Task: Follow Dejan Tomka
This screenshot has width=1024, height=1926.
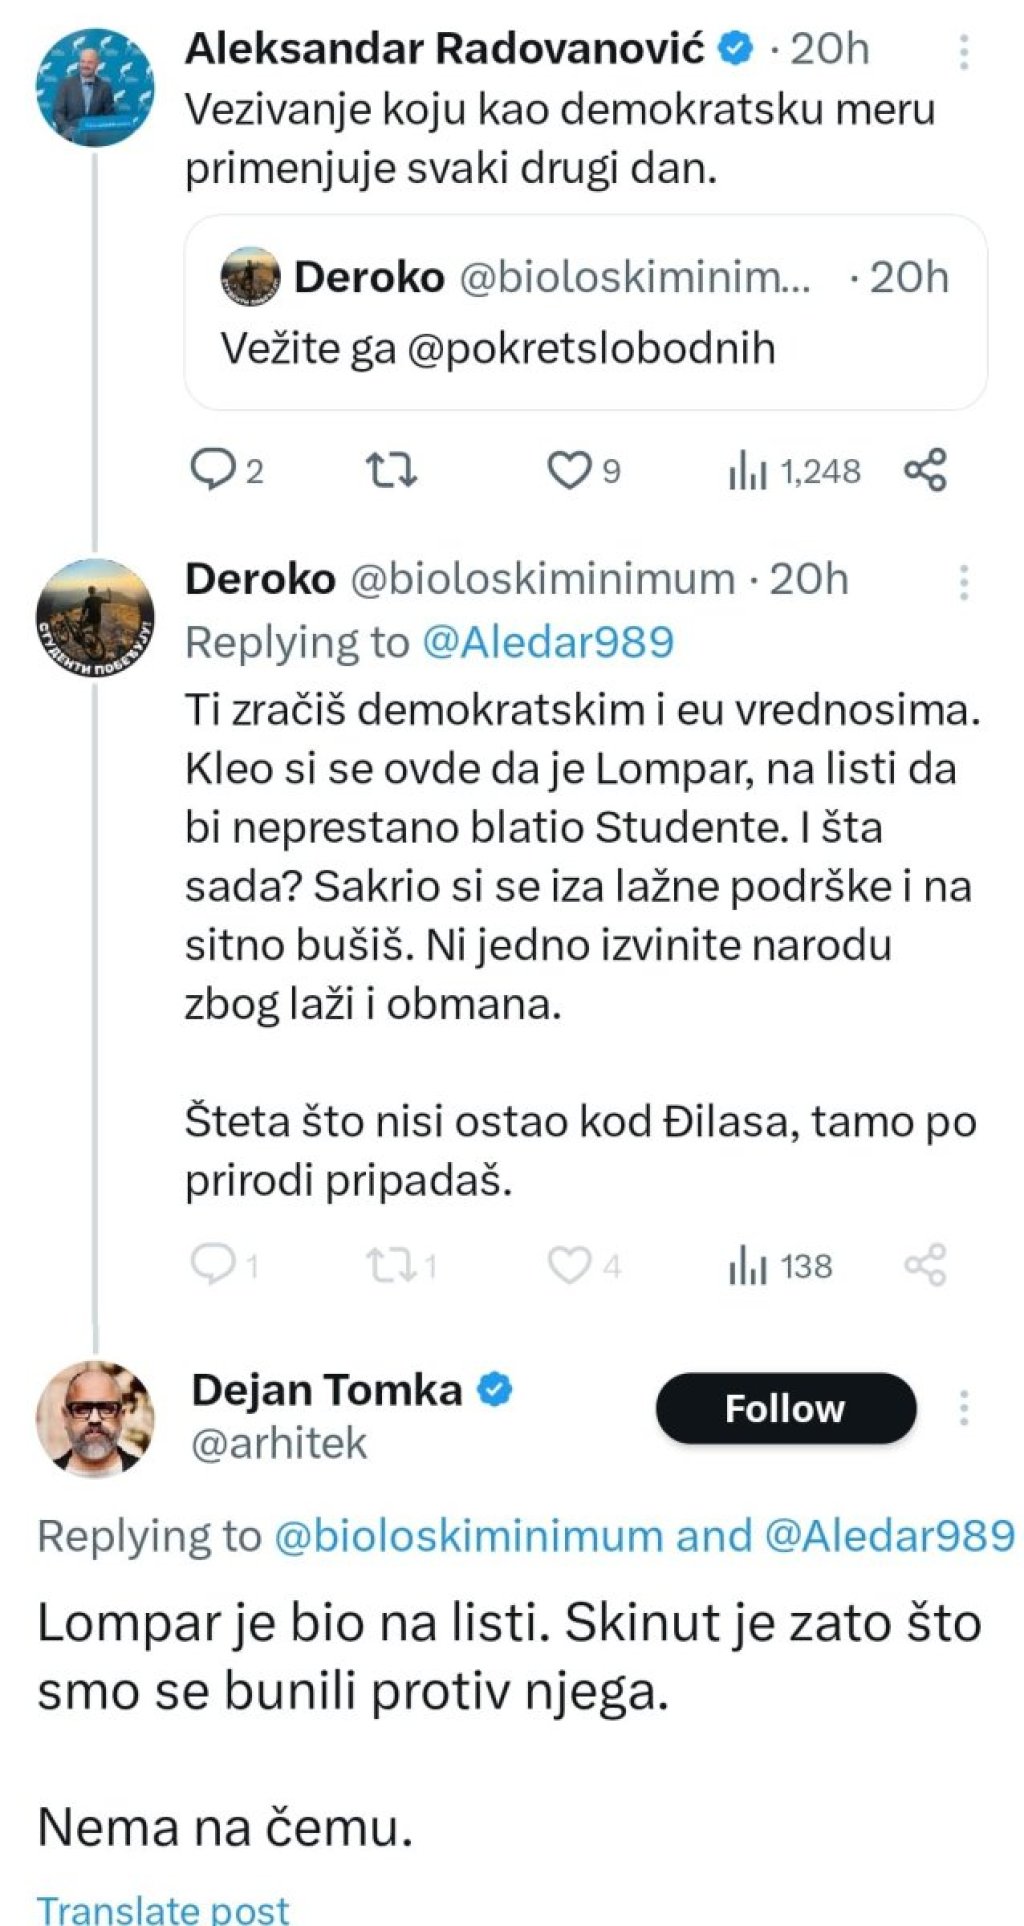Action: click(785, 1408)
